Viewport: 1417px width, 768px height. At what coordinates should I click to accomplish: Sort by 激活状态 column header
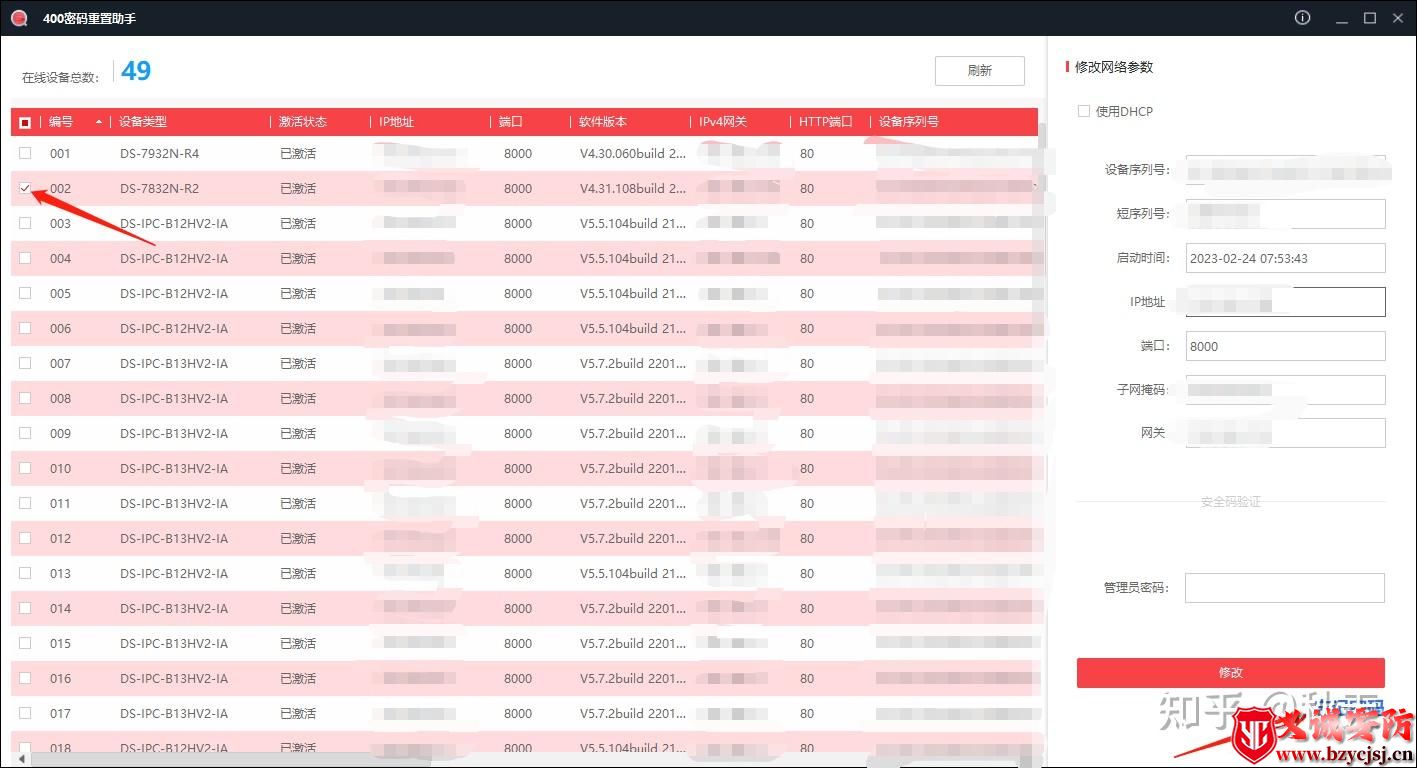(302, 122)
